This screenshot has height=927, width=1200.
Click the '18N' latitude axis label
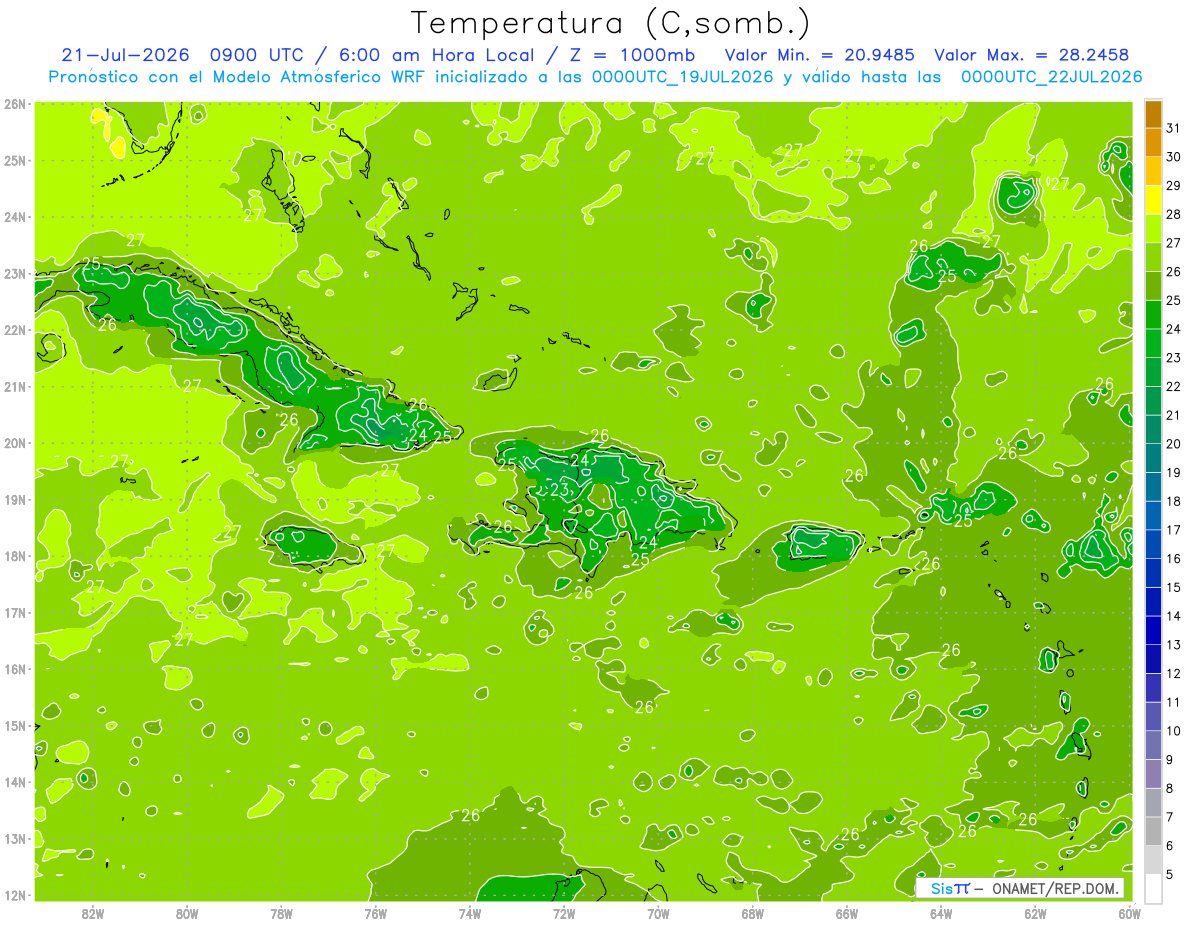coord(15,556)
